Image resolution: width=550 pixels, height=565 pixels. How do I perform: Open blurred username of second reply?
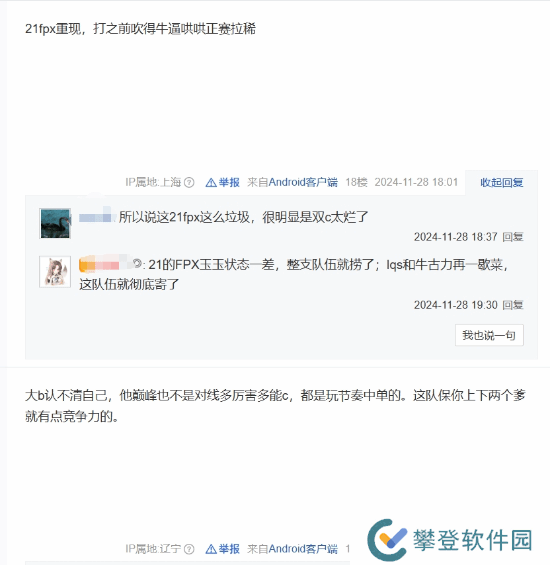pyautogui.click(x=105, y=264)
